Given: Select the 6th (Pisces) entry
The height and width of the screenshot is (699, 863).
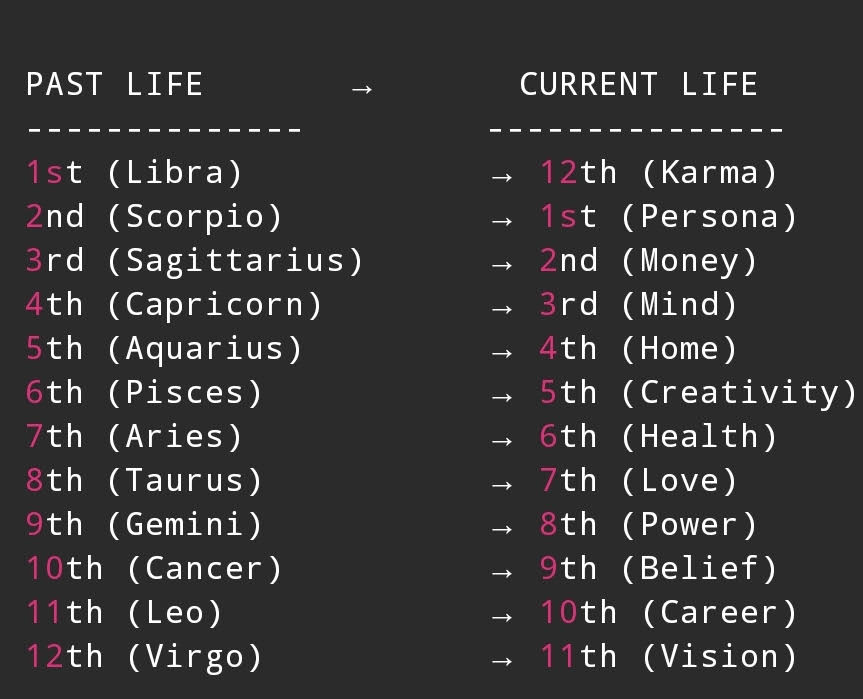Looking at the screenshot, I should 144,393.
